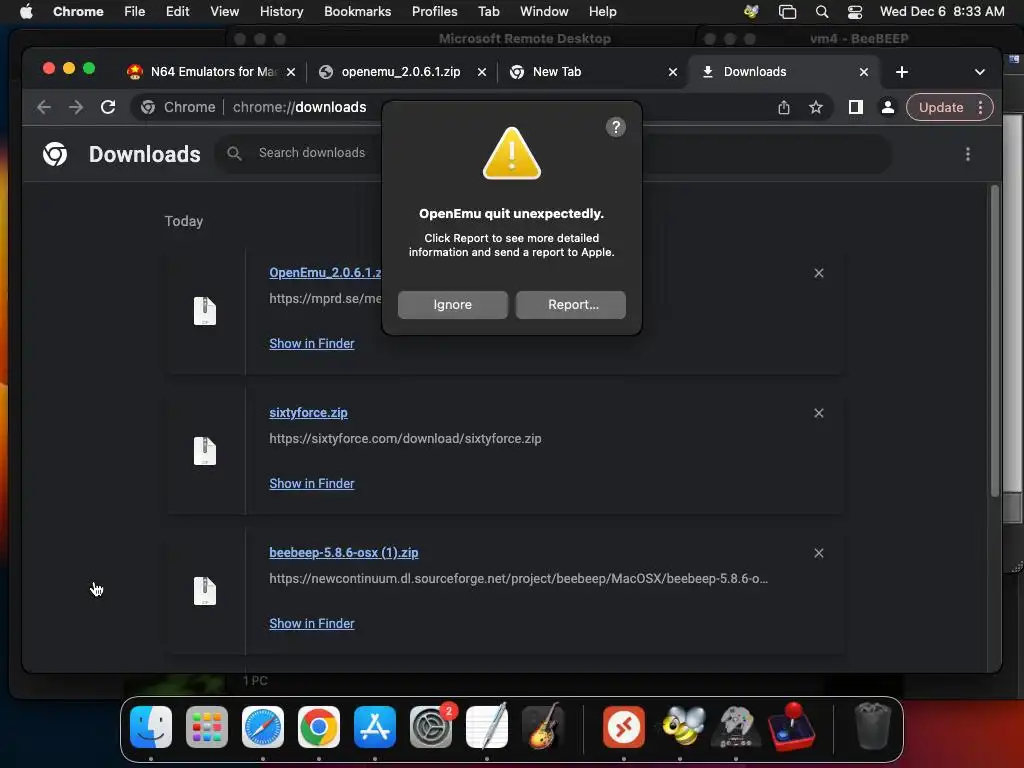
Task: Open the beebeep-5.8.6-osx (1).zip link
Action: [x=344, y=552]
